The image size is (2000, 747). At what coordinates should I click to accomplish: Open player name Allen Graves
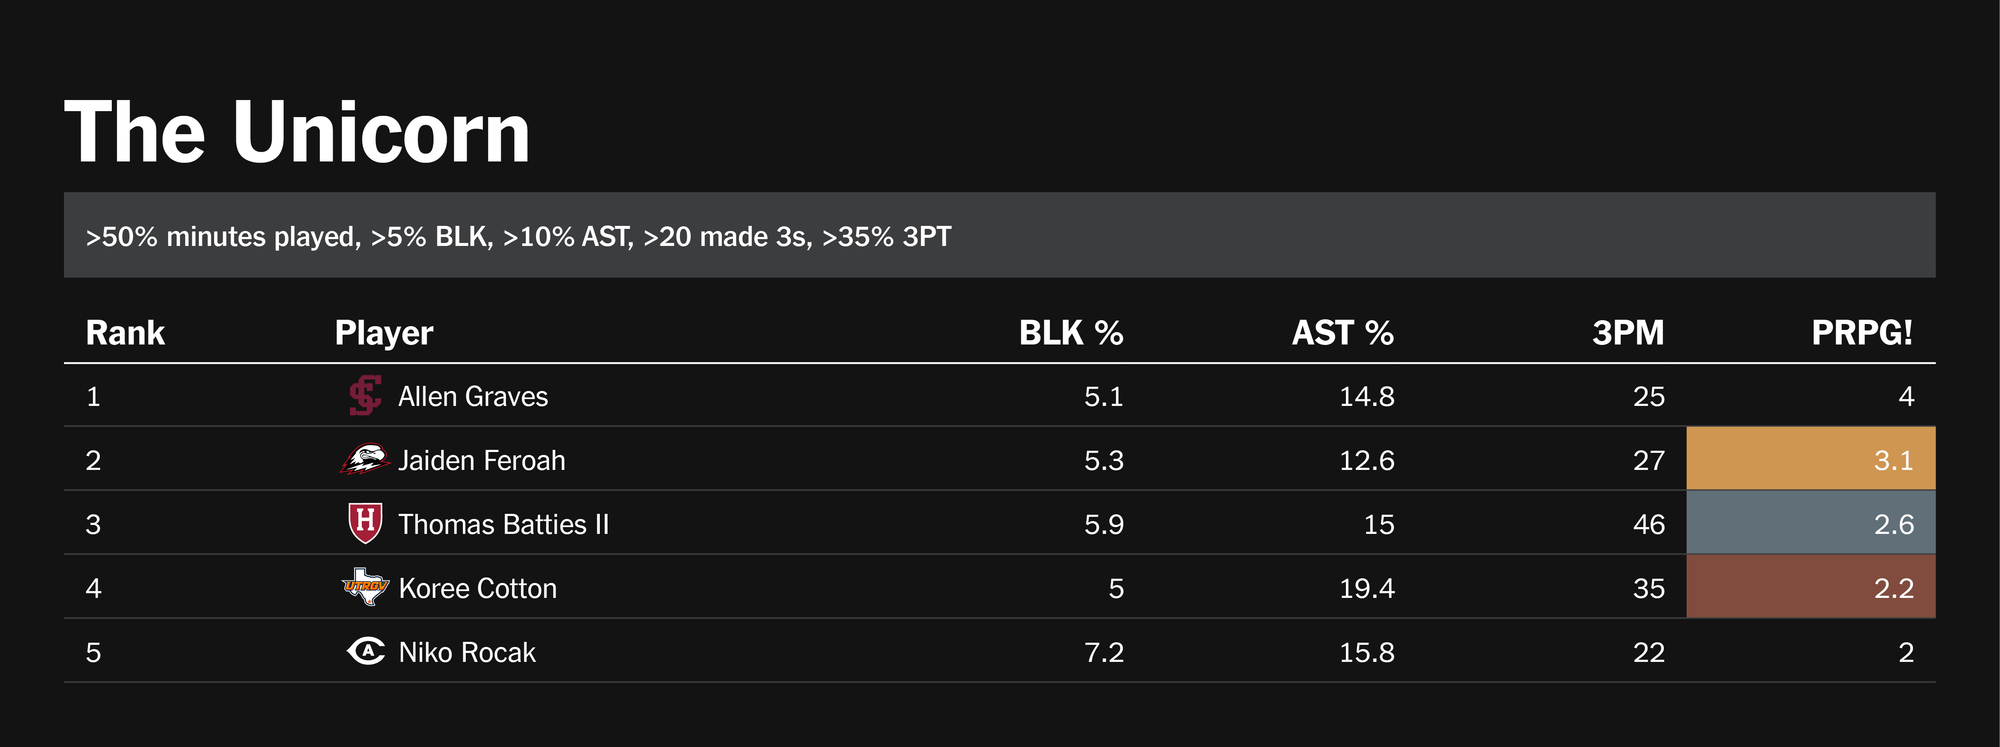[x=473, y=397]
